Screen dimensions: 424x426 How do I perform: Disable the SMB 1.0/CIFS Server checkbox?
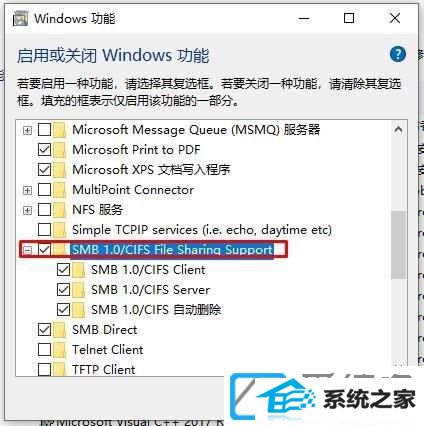pos(63,290)
